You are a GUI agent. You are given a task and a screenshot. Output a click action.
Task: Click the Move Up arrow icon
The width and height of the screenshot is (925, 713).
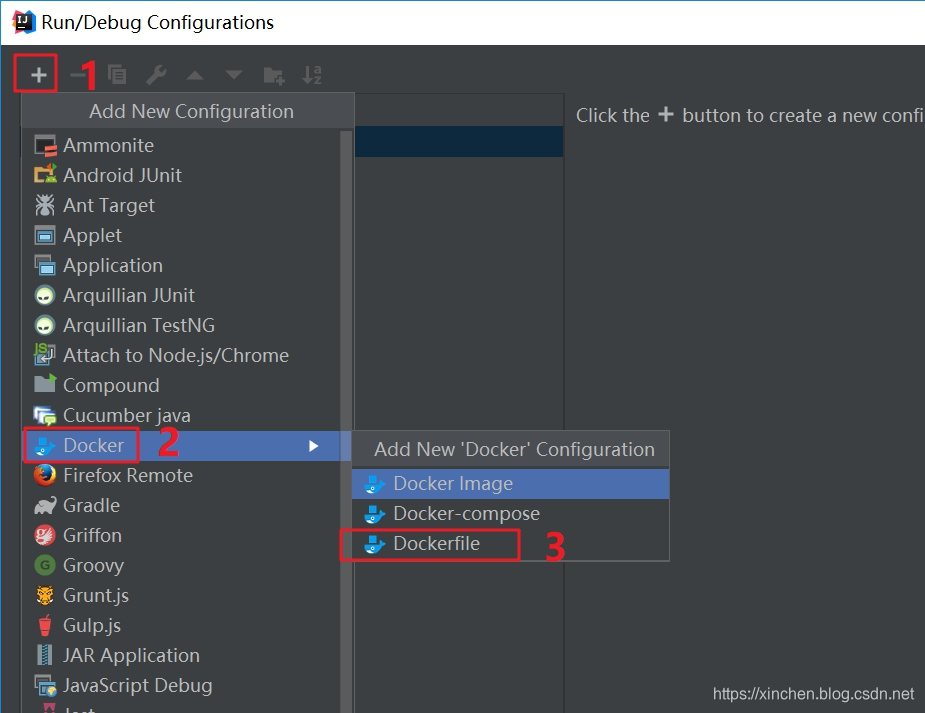coord(195,75)
